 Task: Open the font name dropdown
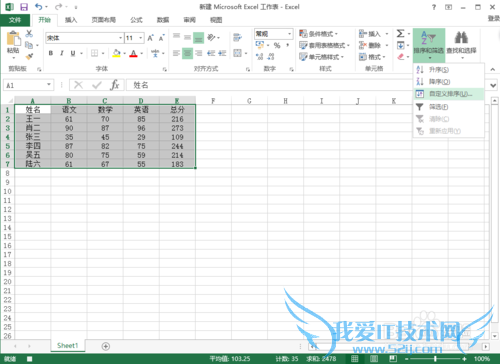pos(120,38)
